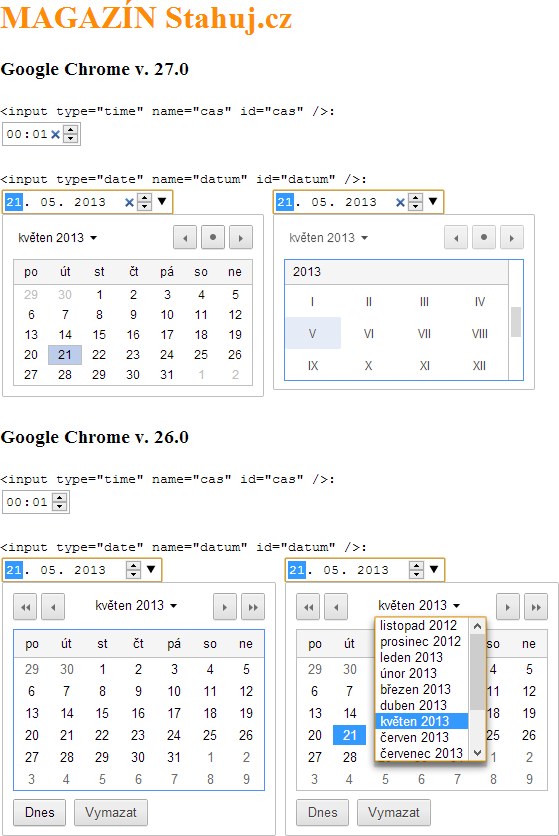Choose month I in the month grid

tap(313, 302)
